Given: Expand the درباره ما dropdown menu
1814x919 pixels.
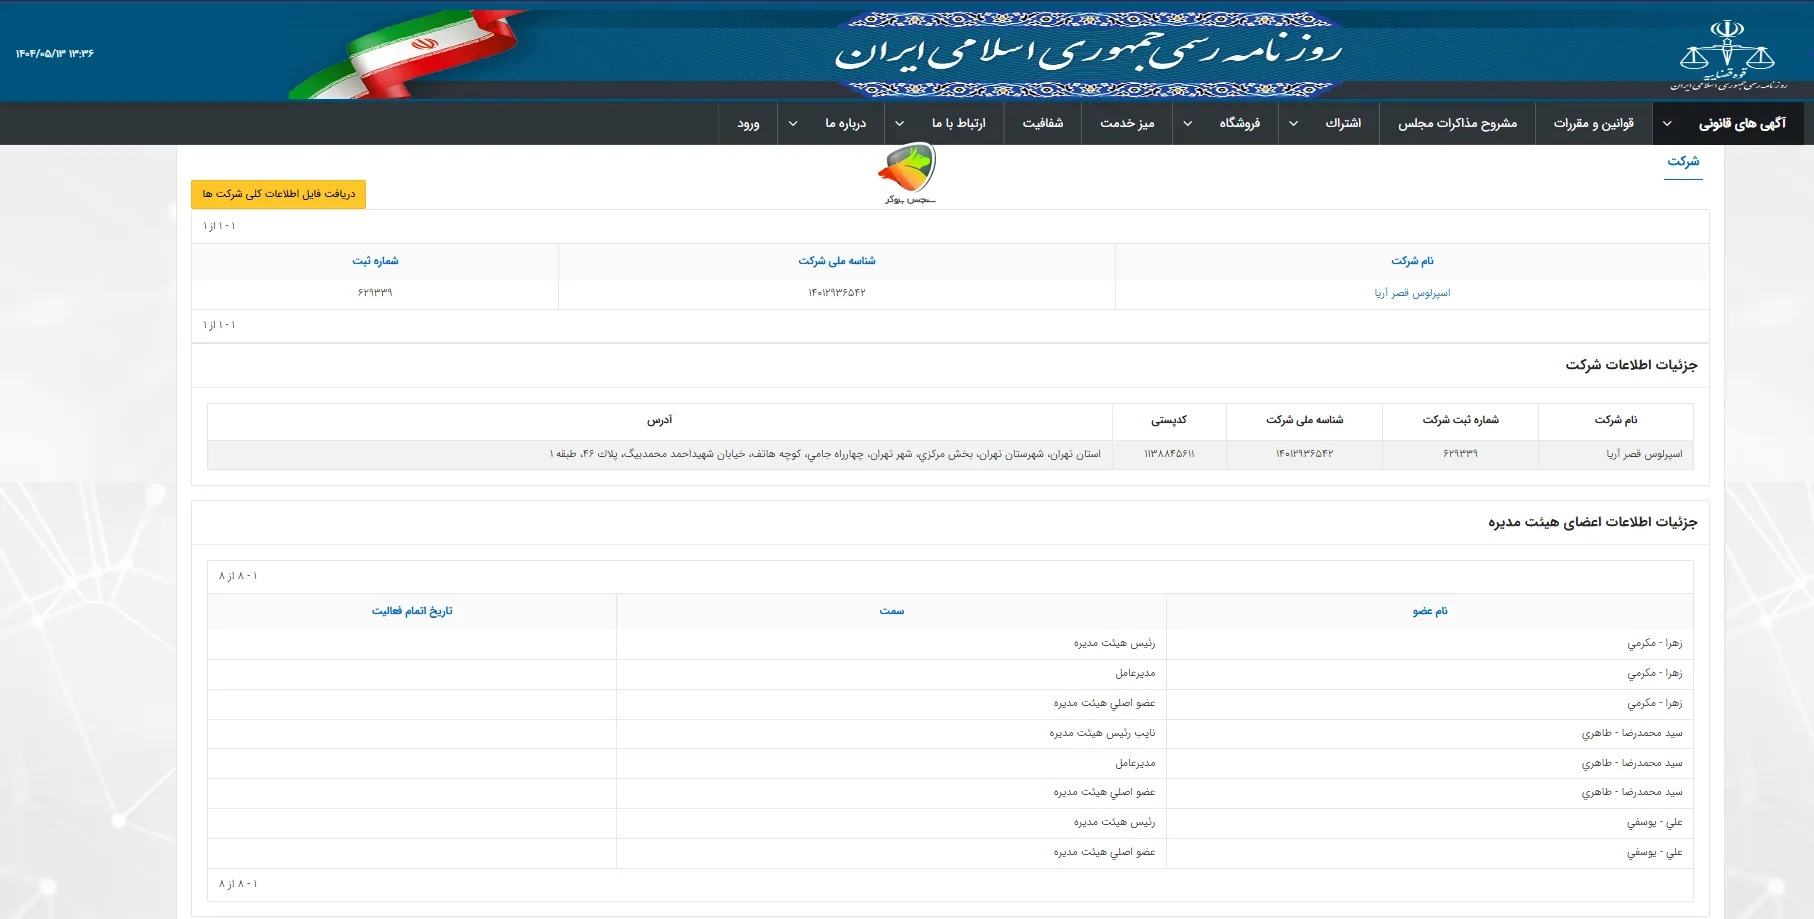Looking at the screenshot, I should (793, 123).
